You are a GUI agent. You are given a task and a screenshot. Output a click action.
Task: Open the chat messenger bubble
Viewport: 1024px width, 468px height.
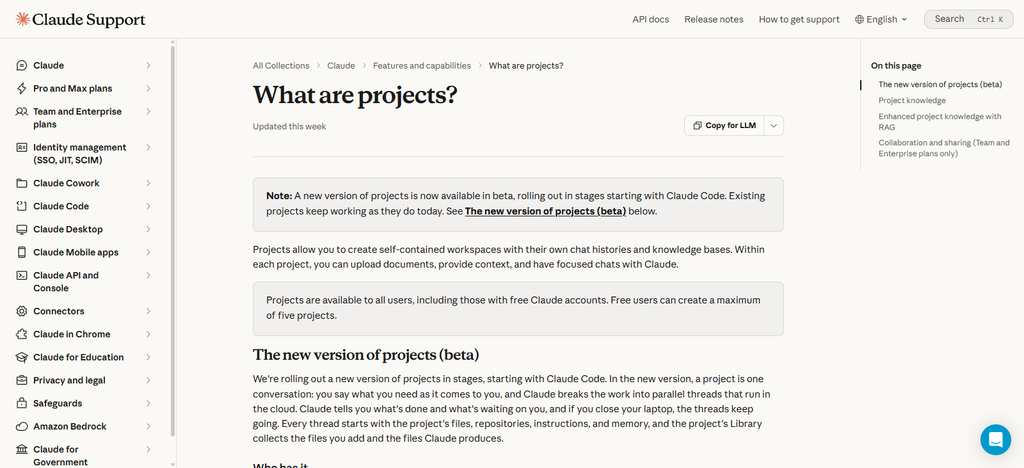995,439
